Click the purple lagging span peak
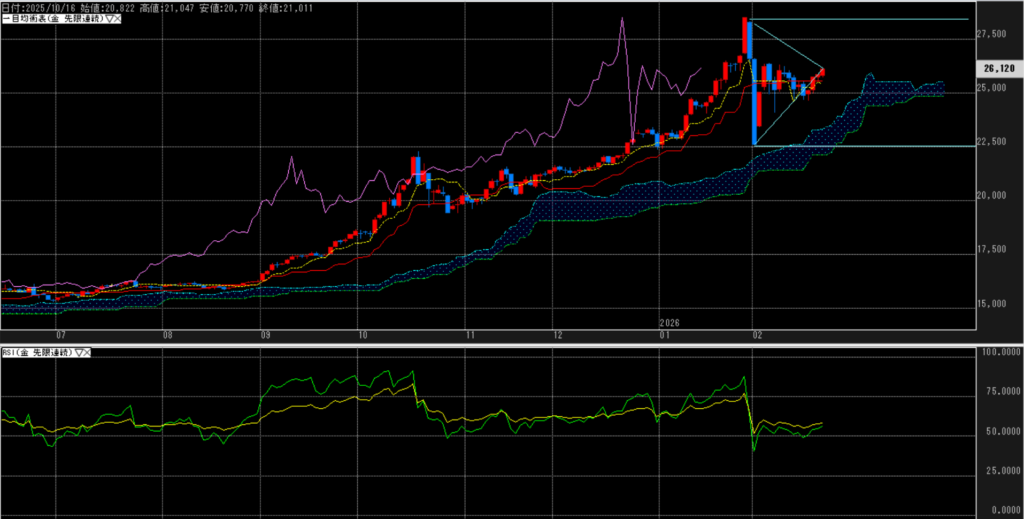The width and height of the screenshot is (1024, 519). tap(622, 19)
